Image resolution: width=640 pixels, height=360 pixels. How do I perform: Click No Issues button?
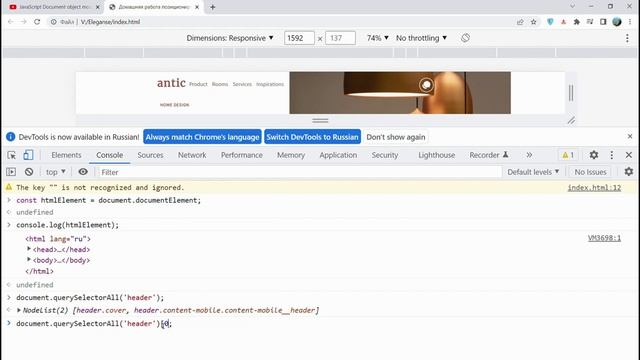(590, 172)
